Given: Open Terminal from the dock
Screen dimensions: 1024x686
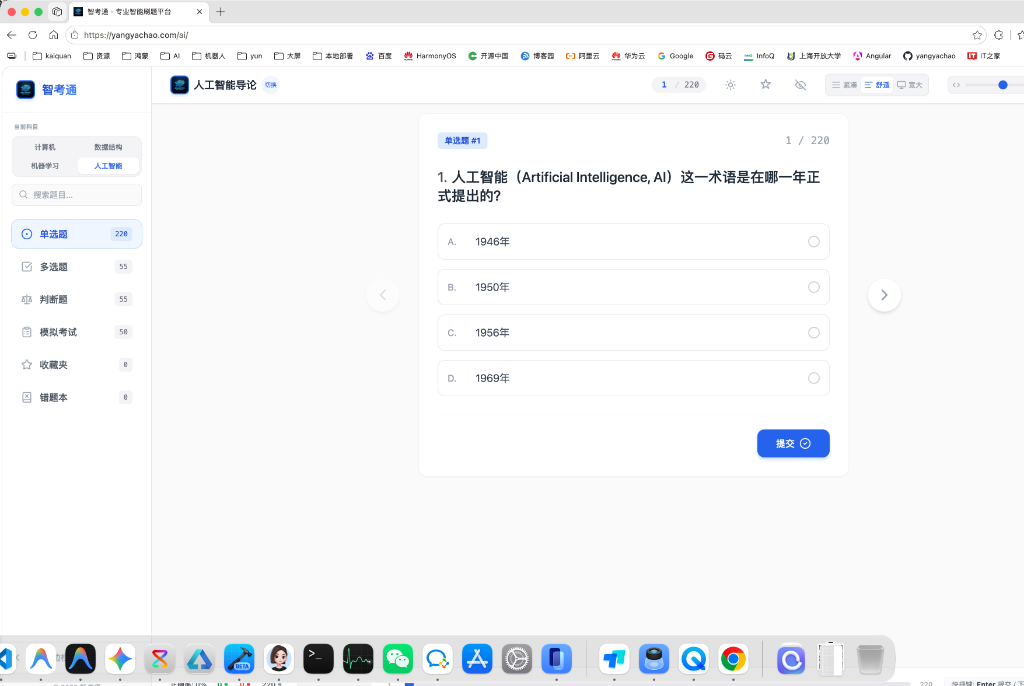Looking at the screenshot, I should (318, 659).
